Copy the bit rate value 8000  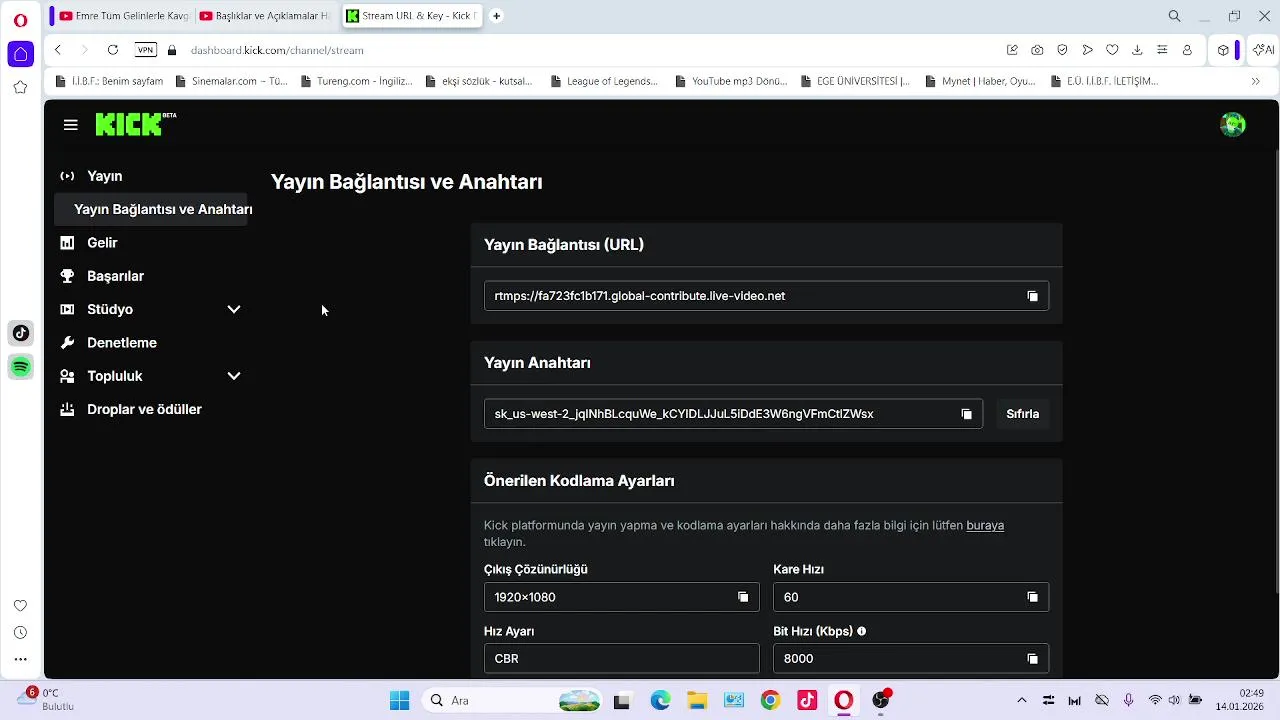[x=1032, y=659]
